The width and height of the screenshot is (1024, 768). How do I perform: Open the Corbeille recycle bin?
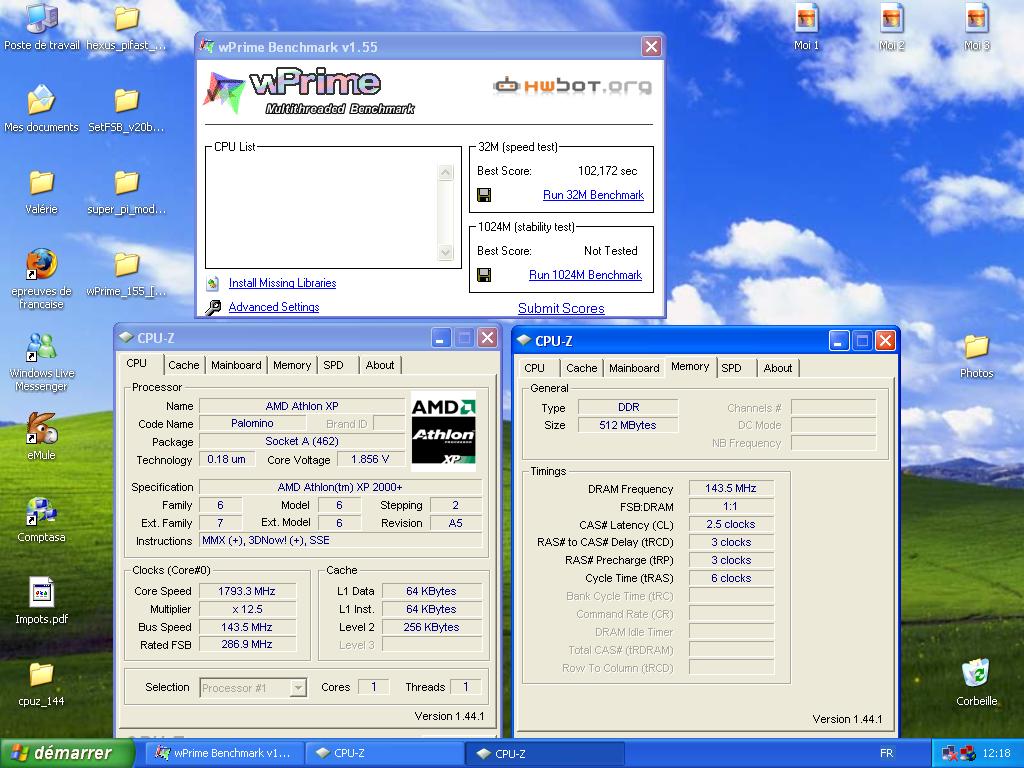[976, 673]
